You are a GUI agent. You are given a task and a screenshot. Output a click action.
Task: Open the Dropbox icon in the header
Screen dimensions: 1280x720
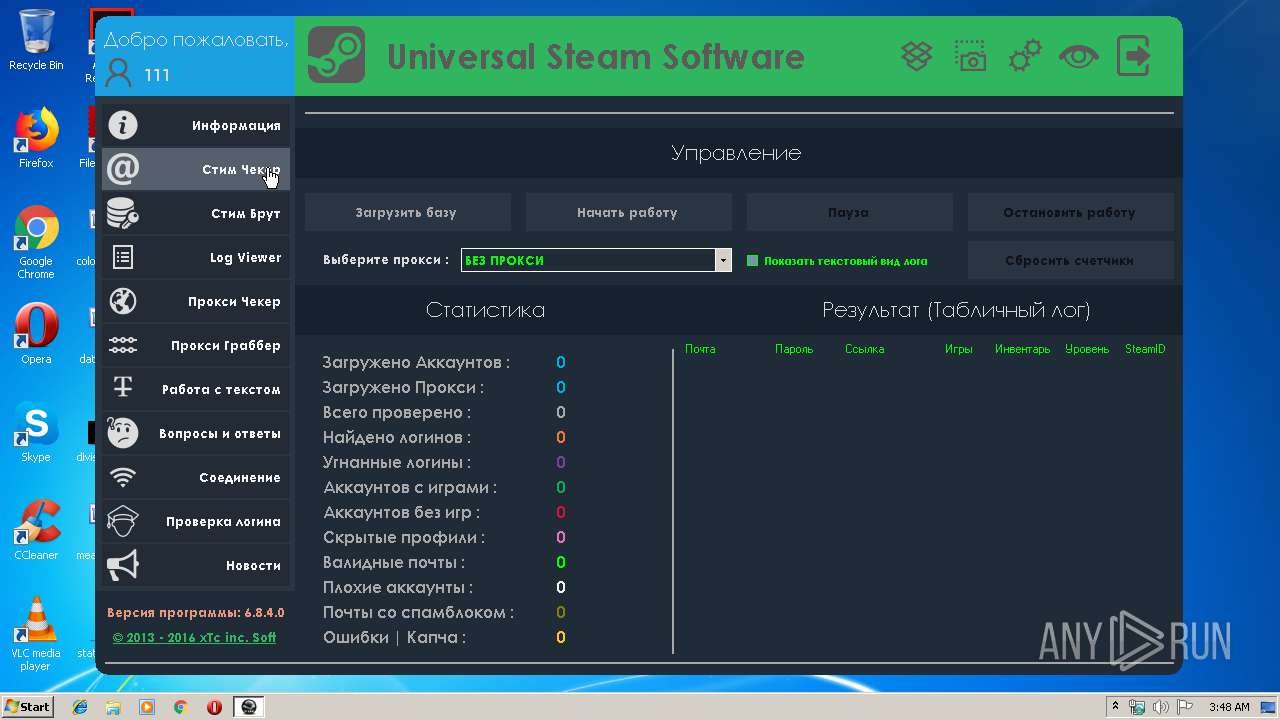(x=917, y=56)
